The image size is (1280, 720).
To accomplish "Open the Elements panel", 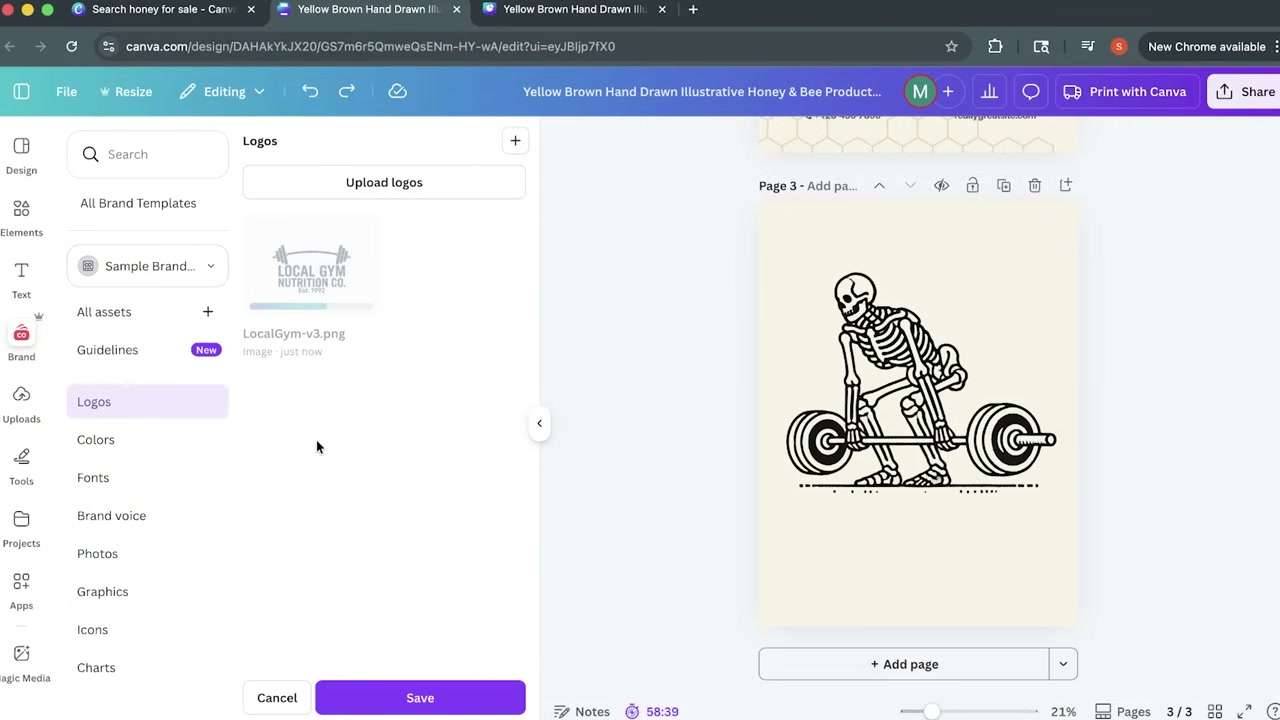I will tap(21, 217).
